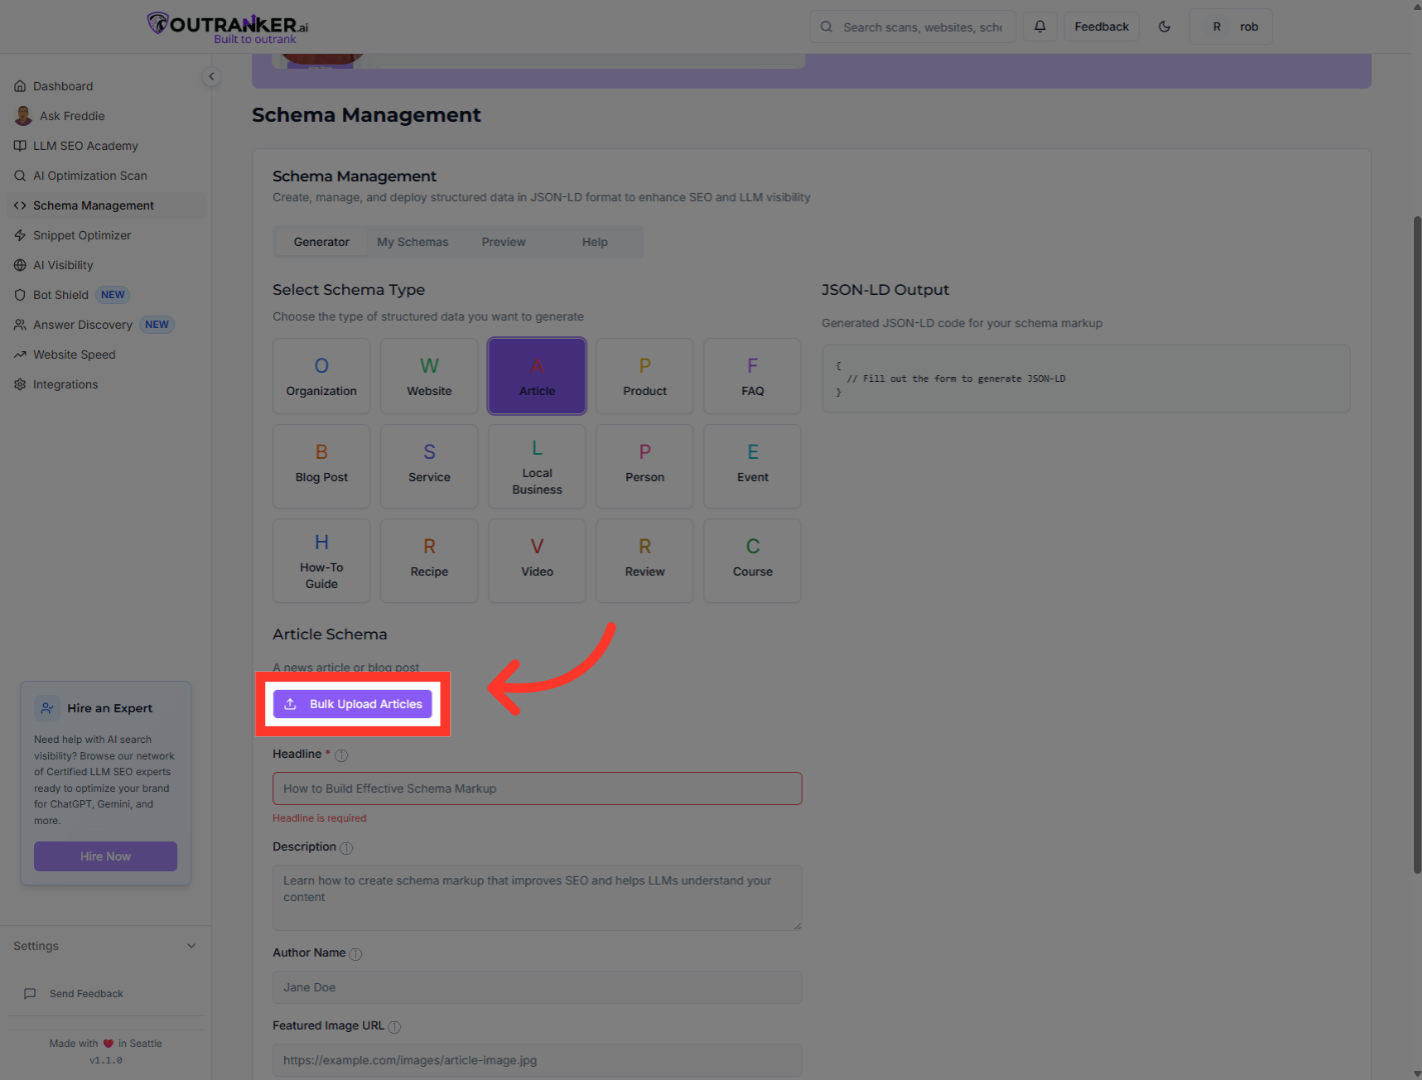Pick the Blog Post schema type
Image resolution: width=1422 pixels, height=1080 pixels.
[321, 466]
